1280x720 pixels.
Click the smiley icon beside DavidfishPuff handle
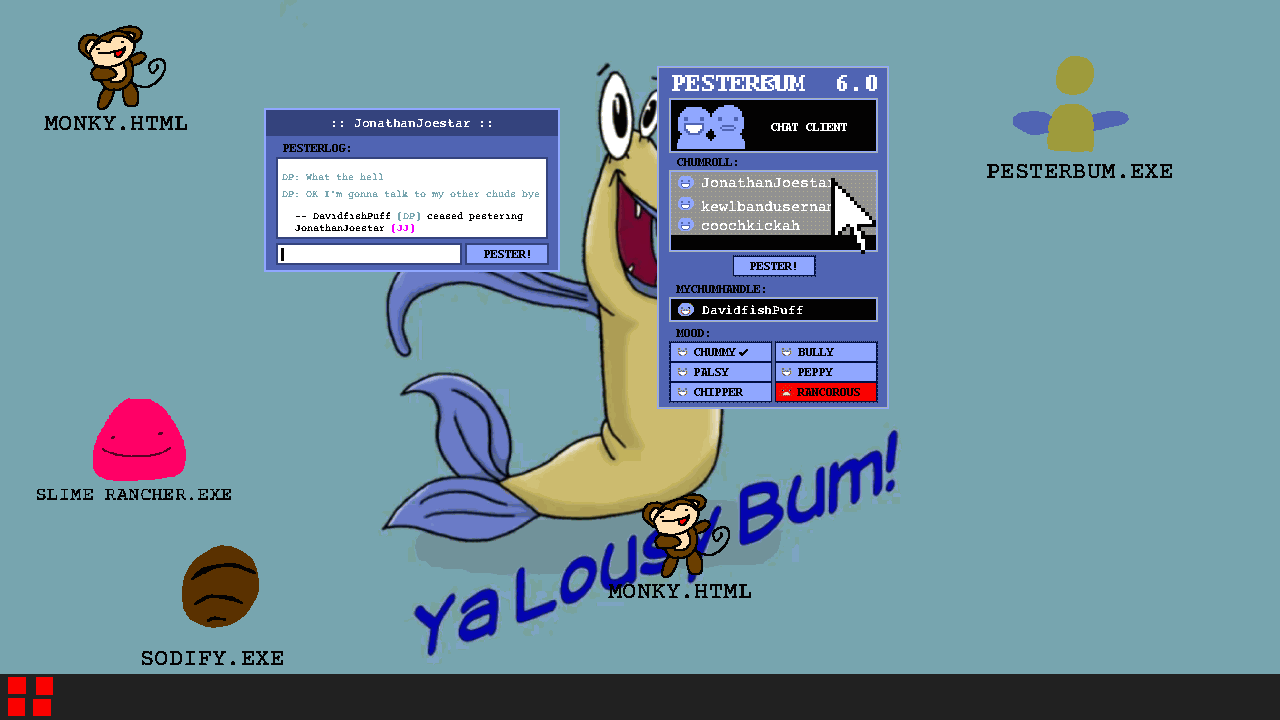tap(686, 310)
